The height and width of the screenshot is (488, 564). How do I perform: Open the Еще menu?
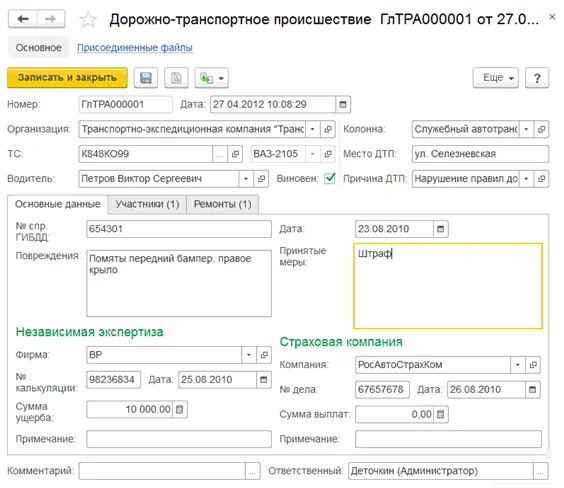496,78
